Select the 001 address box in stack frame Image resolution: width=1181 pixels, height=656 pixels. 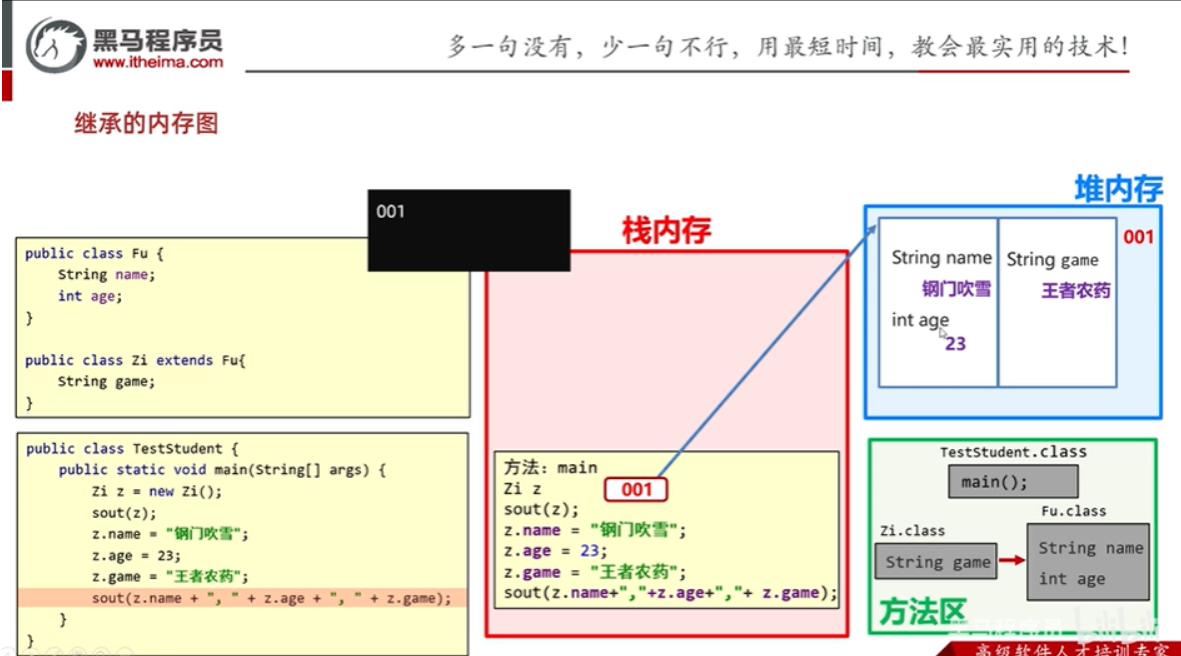[637, 489]
